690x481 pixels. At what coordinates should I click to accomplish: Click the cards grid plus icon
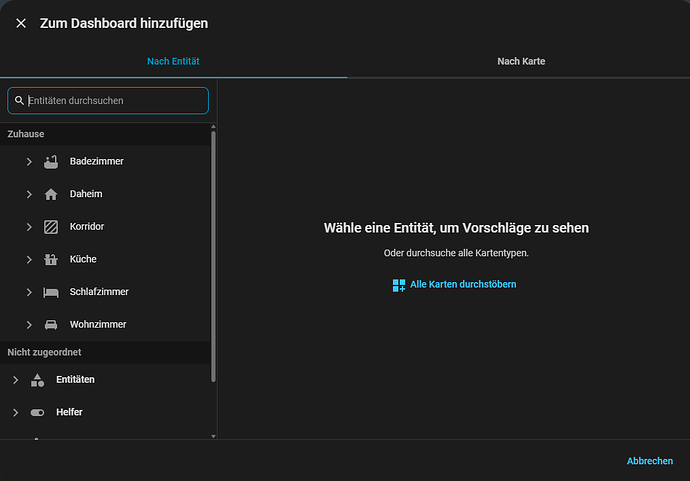coord(399,285)
